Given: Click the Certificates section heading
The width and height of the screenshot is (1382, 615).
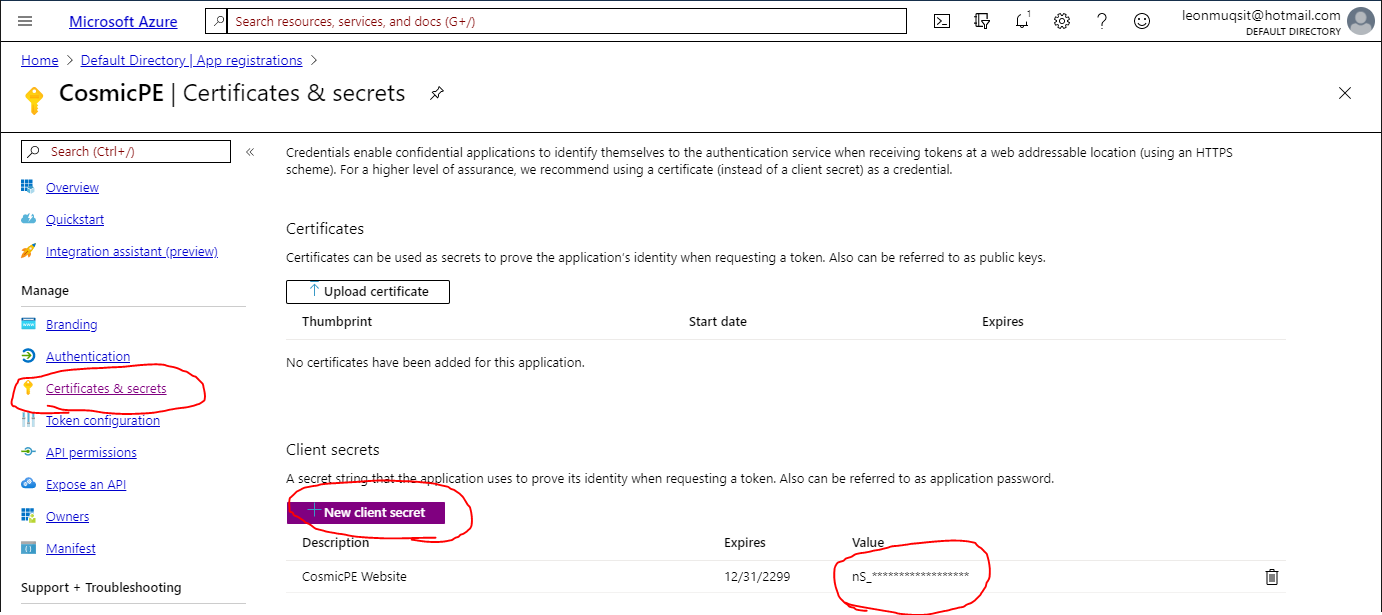Looking at the screenshot, I should pyautogui.click(x=325, y=229).
